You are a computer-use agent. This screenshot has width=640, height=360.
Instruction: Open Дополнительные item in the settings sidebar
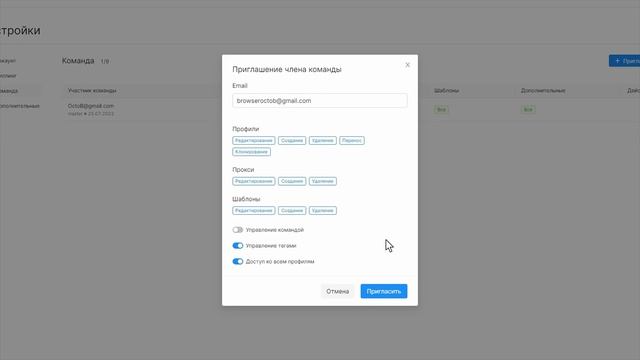[x=20, y=106]
